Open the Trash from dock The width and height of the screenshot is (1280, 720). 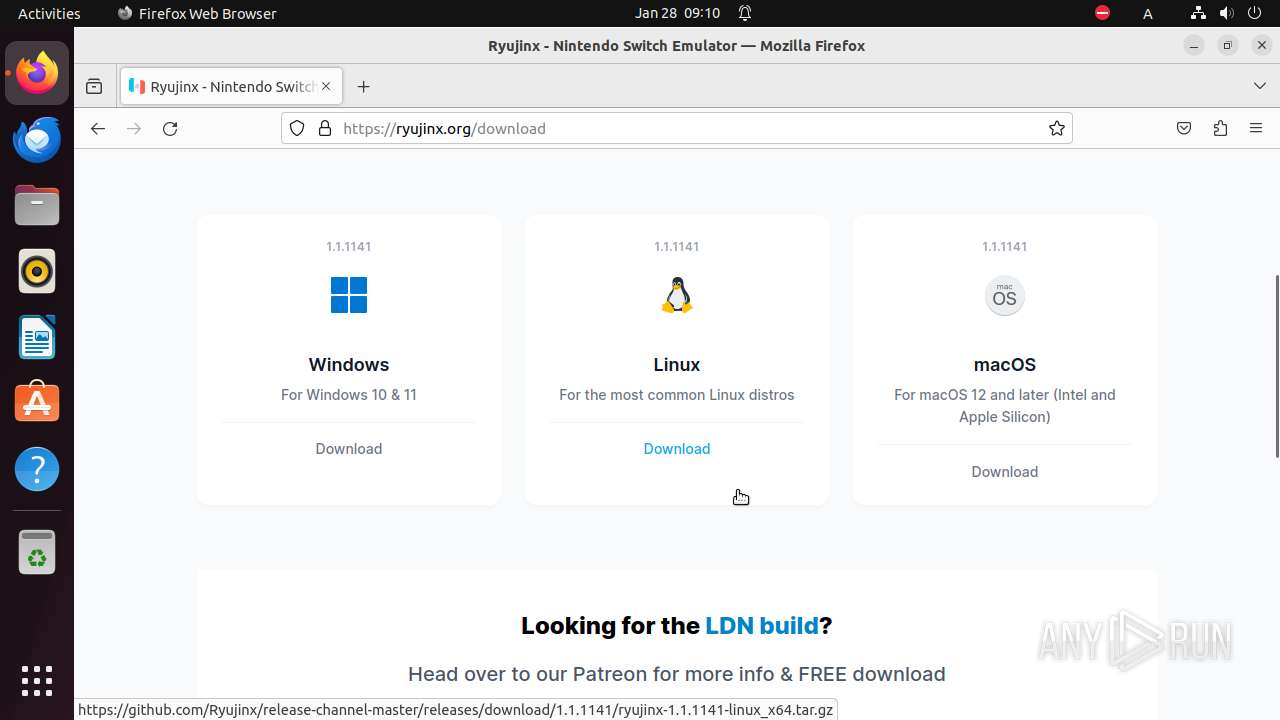[37, 552]
